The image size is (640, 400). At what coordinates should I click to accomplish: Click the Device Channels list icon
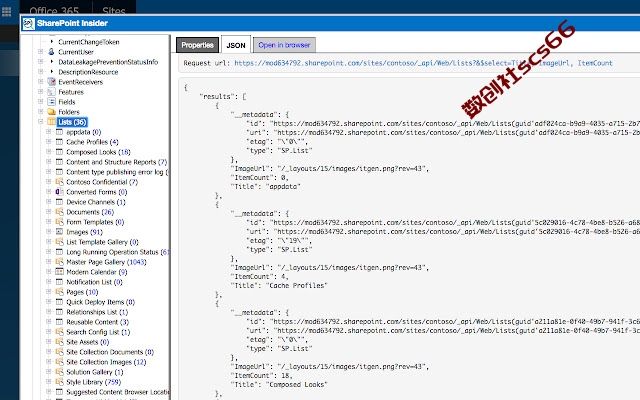[x=59, y=202]
